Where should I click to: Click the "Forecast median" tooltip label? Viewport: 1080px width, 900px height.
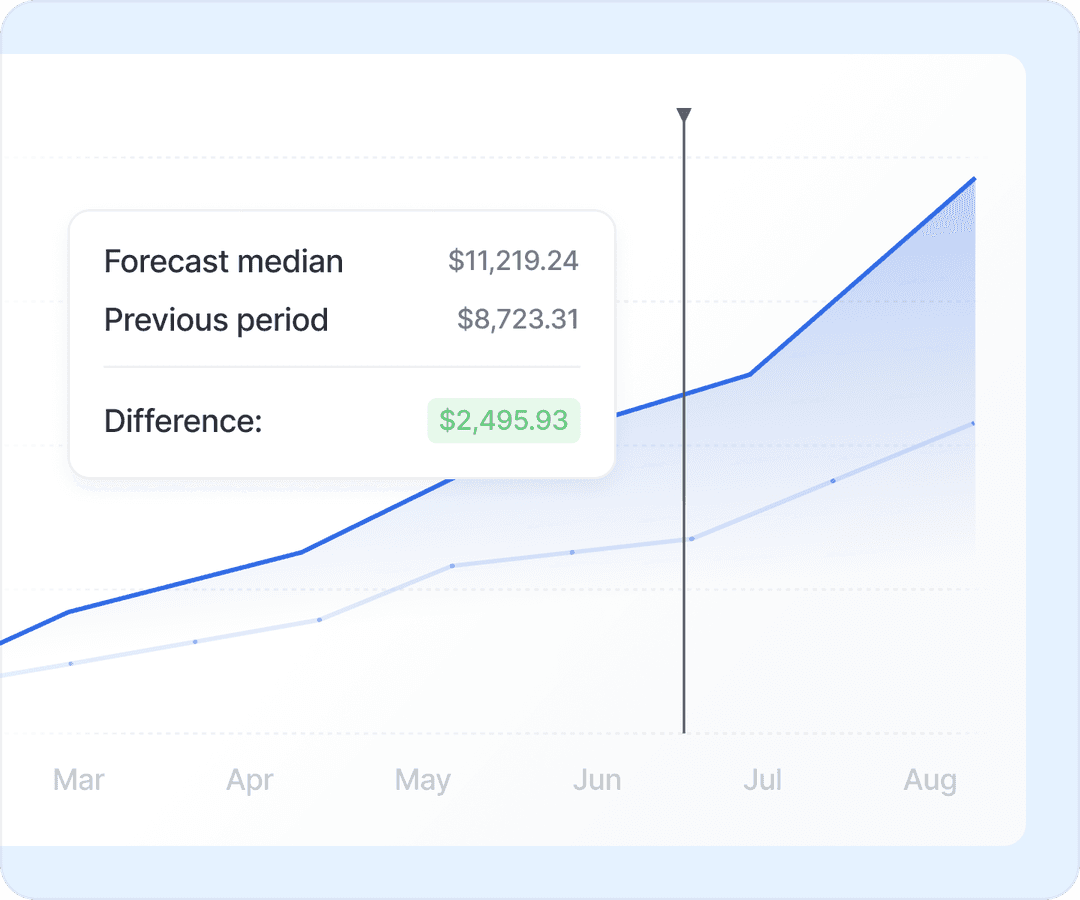(x=224, y=262)
